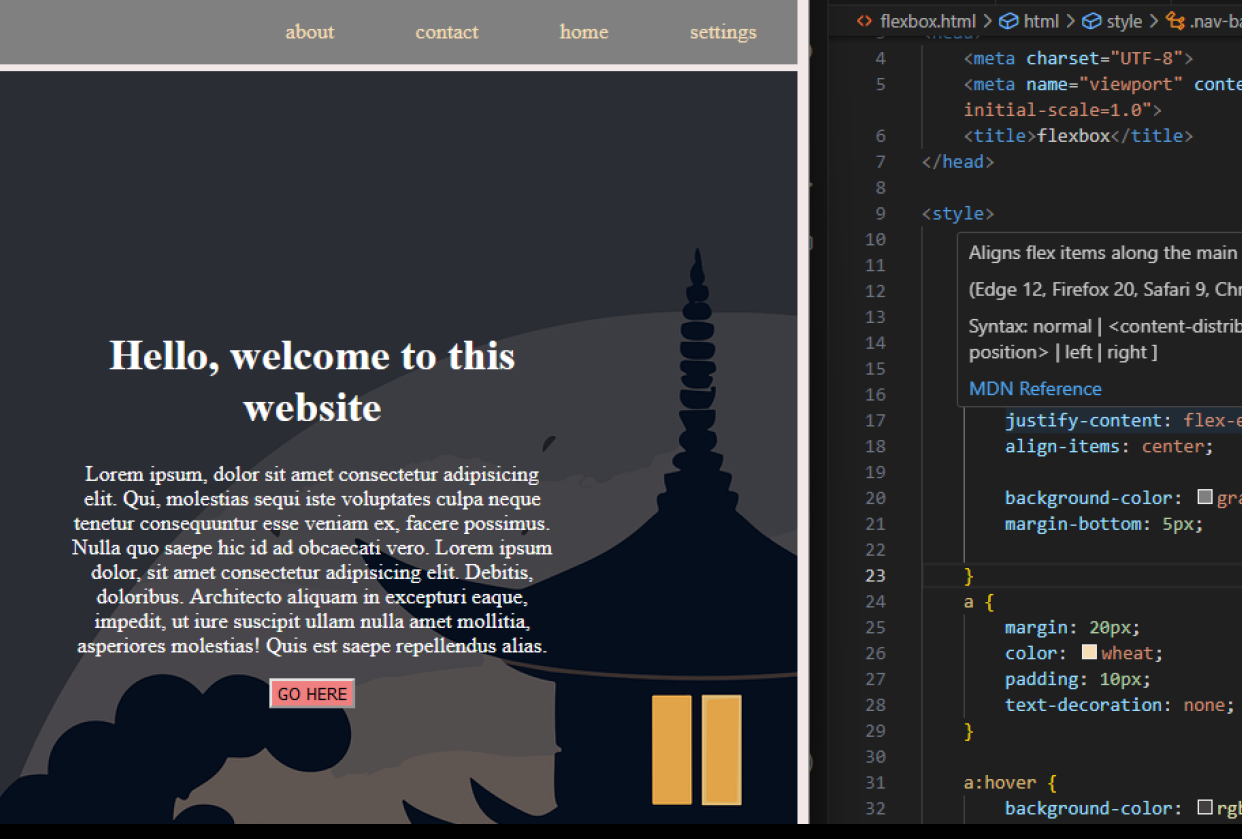The width and height of the screenshot is (1242, 839).
Task: Click the text-decoration: none declaration
Action: tap(1119, 705)
